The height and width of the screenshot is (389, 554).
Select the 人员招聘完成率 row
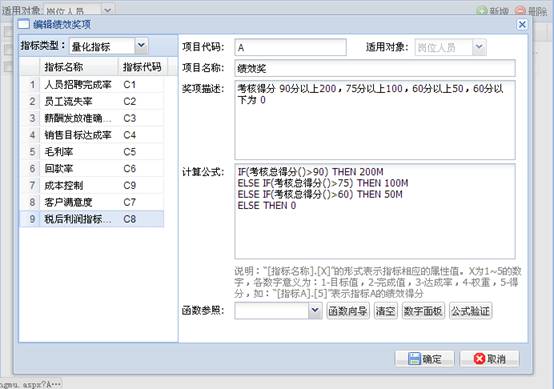pos(92,85)
